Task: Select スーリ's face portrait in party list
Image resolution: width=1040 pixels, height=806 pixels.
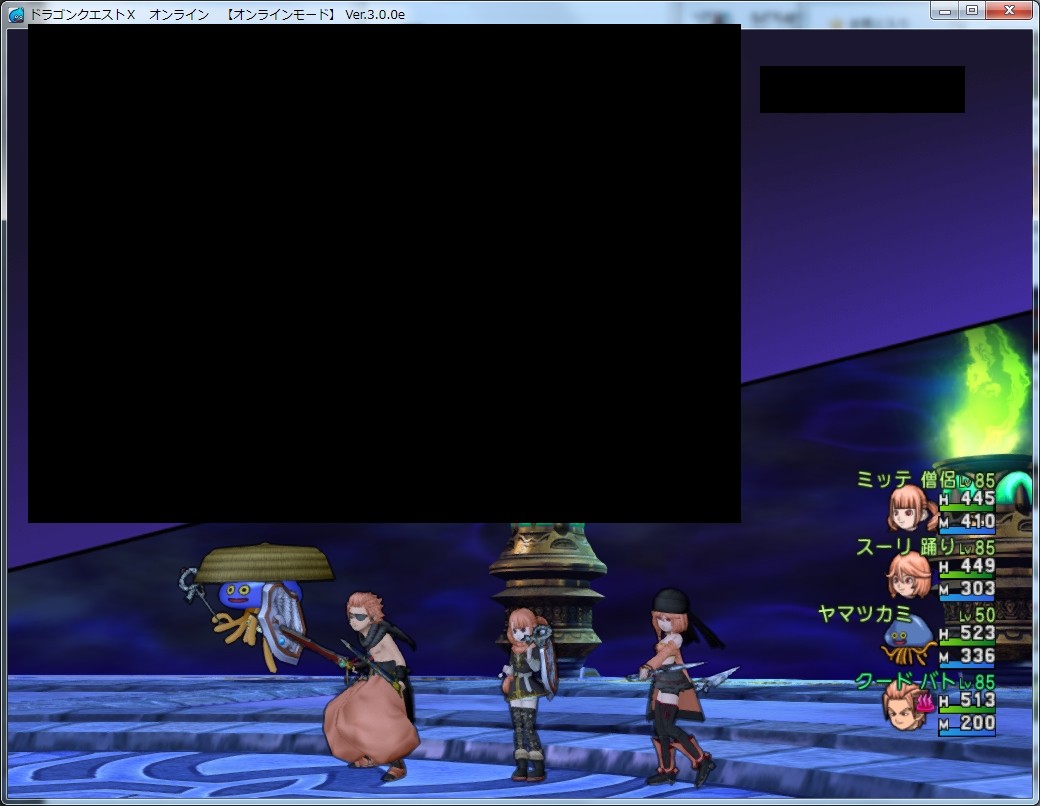Action: coord(909,576)
